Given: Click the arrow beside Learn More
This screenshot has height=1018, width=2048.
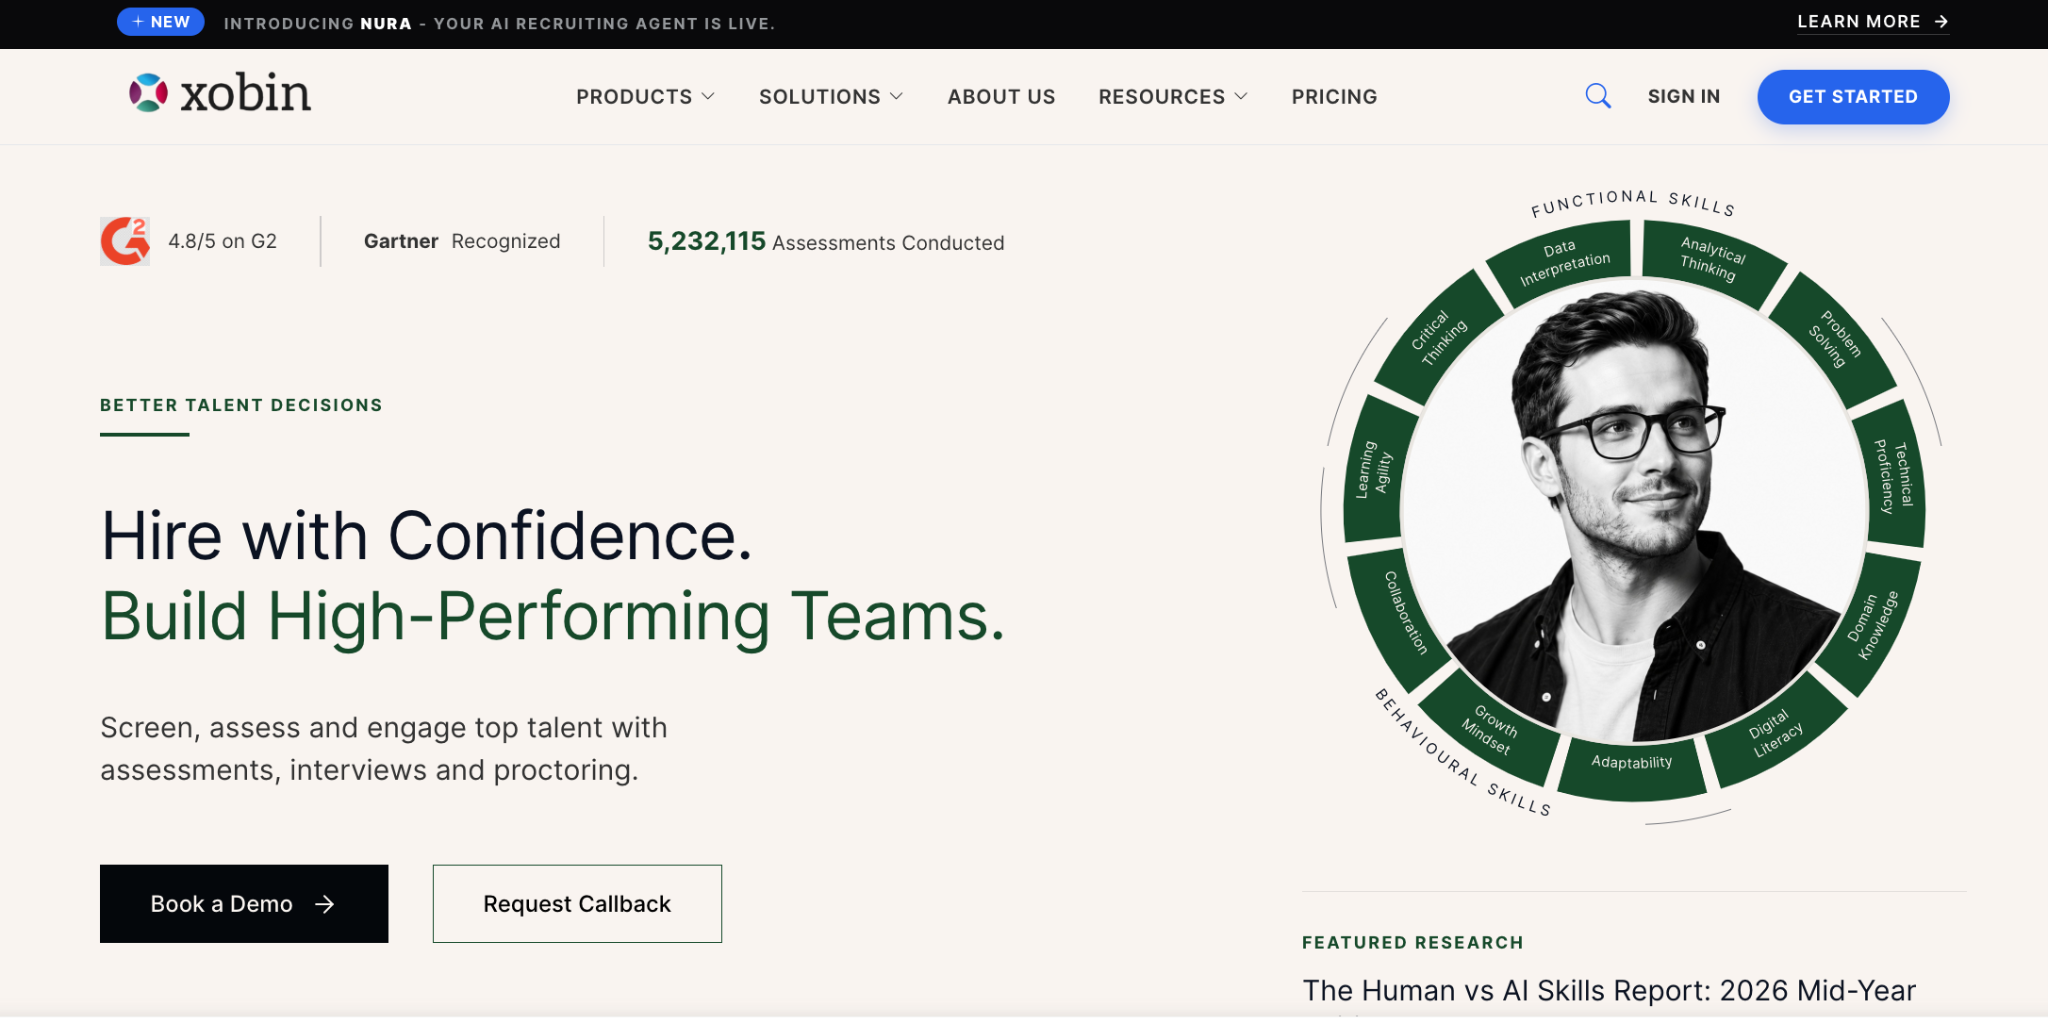Looking at the screenshot, I should click(x=1941, y=21).
